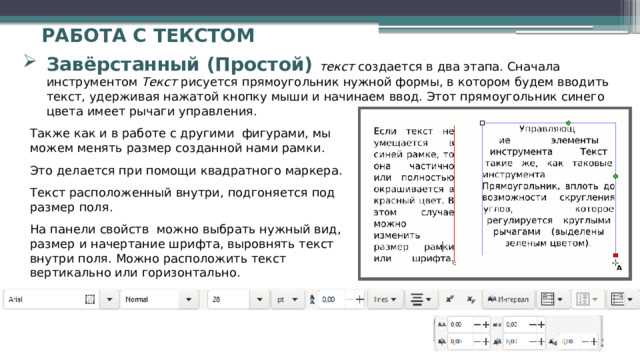Expand the text alignment dropdown arrow

[429, 300]
